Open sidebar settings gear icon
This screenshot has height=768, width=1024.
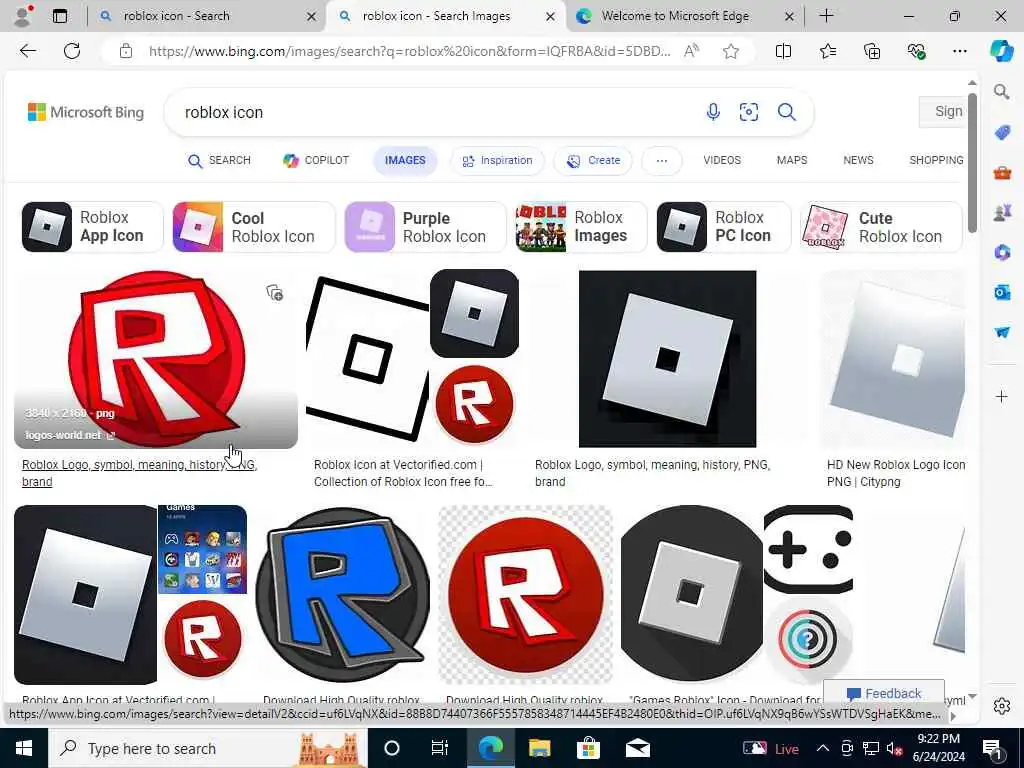pos(1002,706)
